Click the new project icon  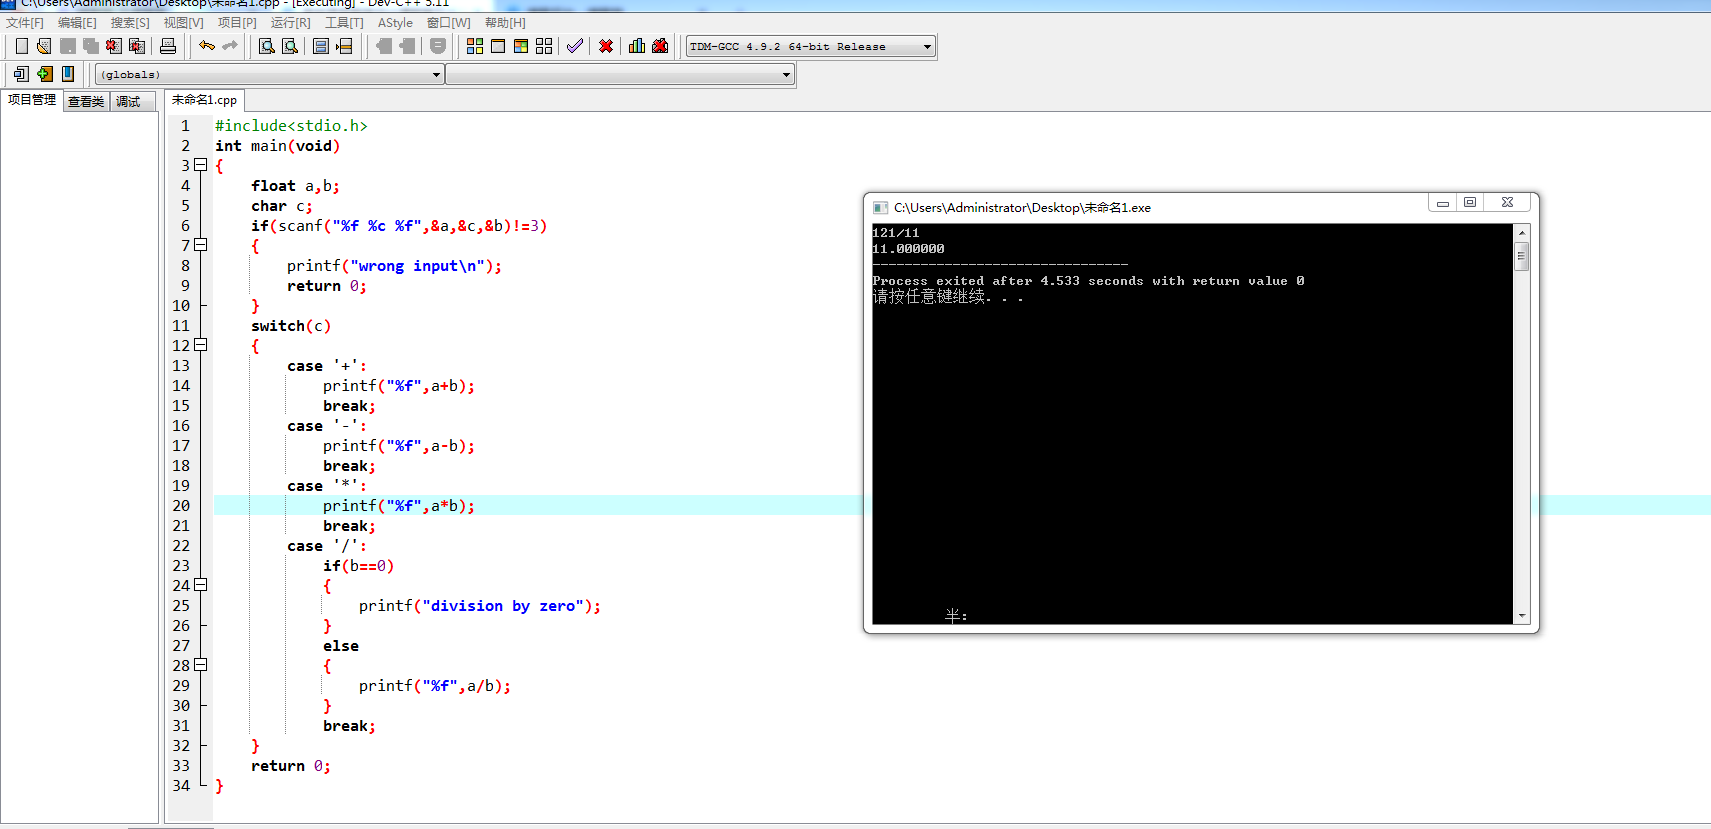[22, 74]
